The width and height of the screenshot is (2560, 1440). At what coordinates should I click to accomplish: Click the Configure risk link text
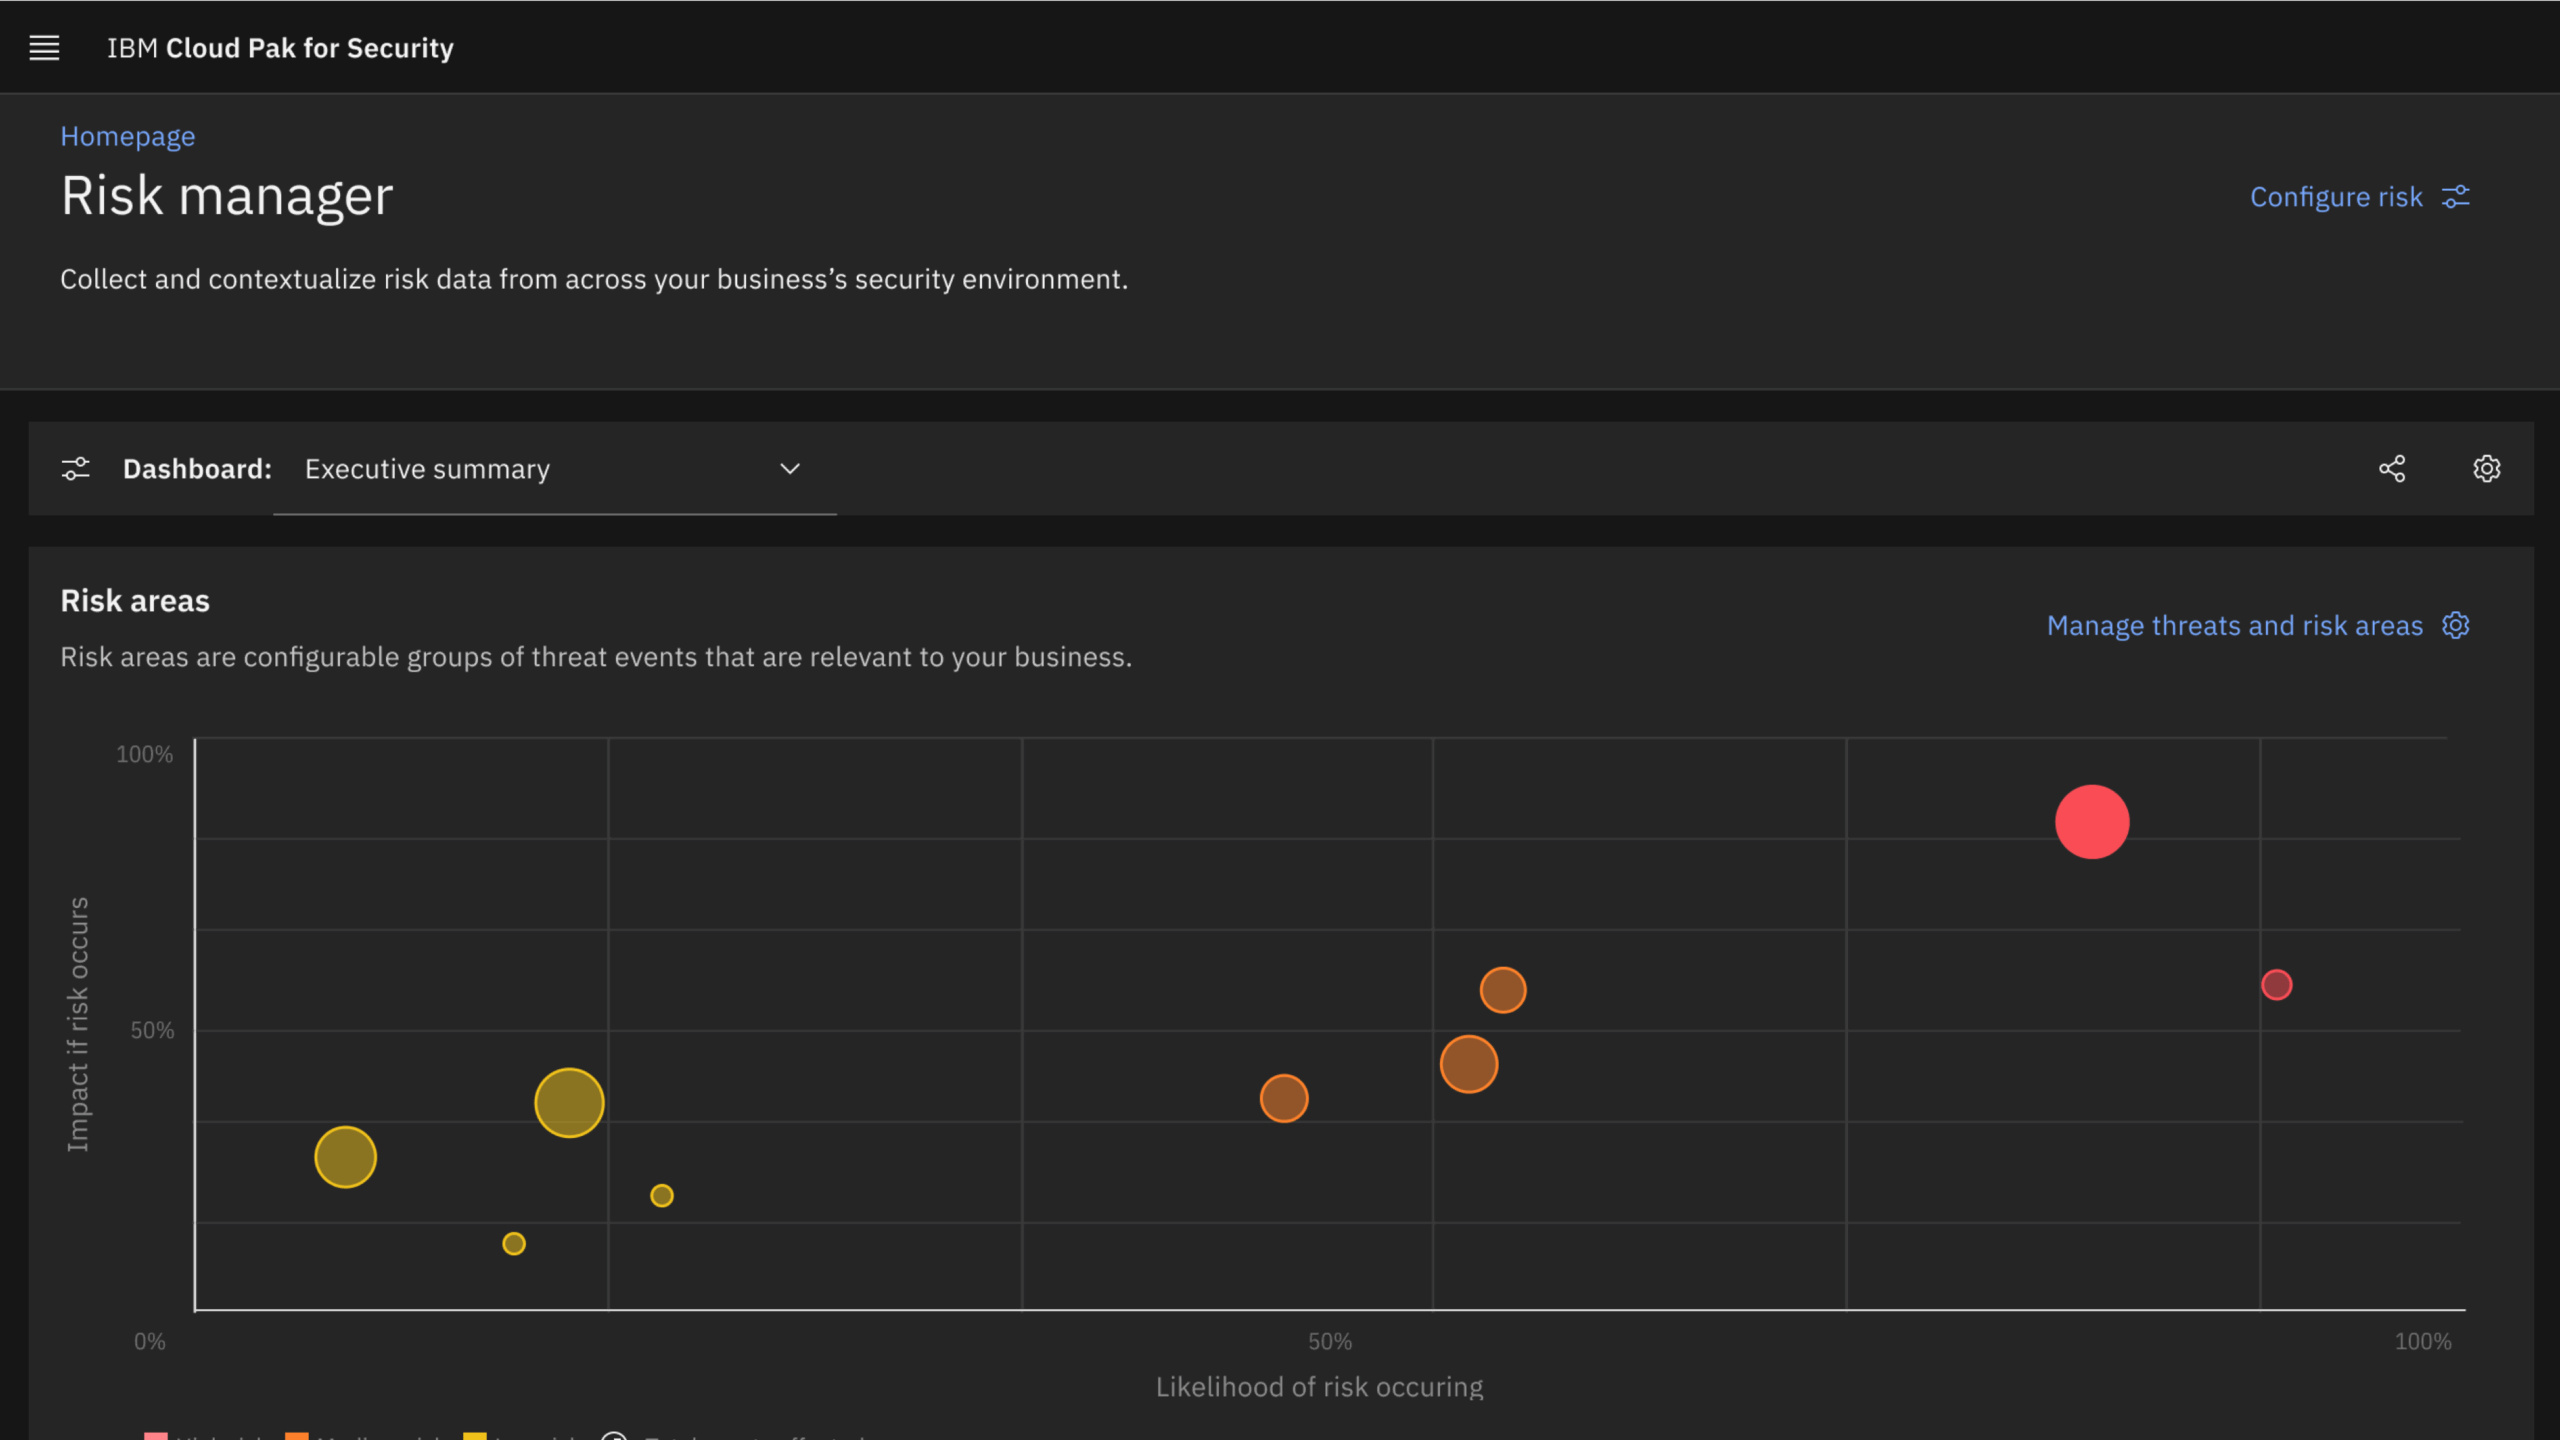click(x=2336, y=197)
